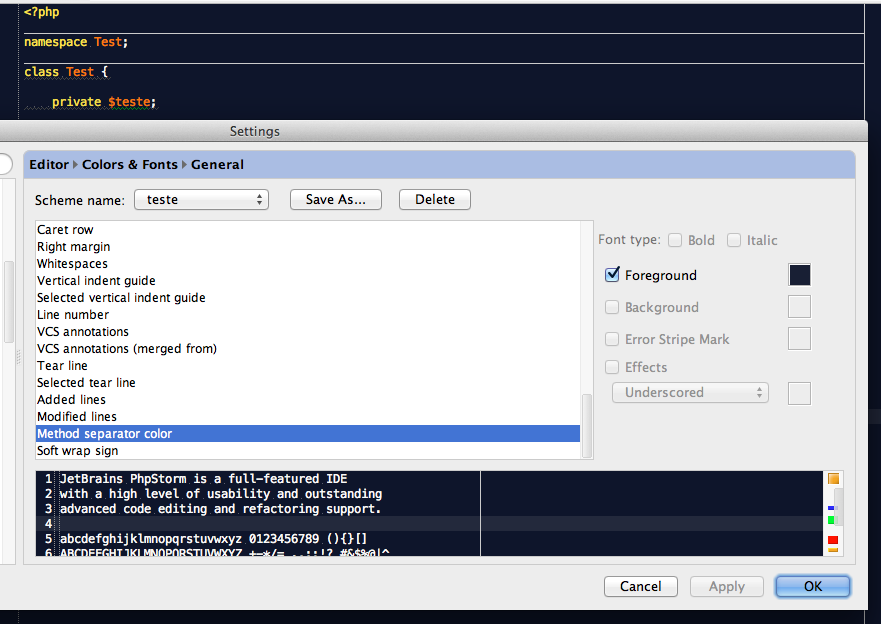This screenshot has height=624, width=881.
Task: Select the Caret row list item
Action: pos(65,230)
